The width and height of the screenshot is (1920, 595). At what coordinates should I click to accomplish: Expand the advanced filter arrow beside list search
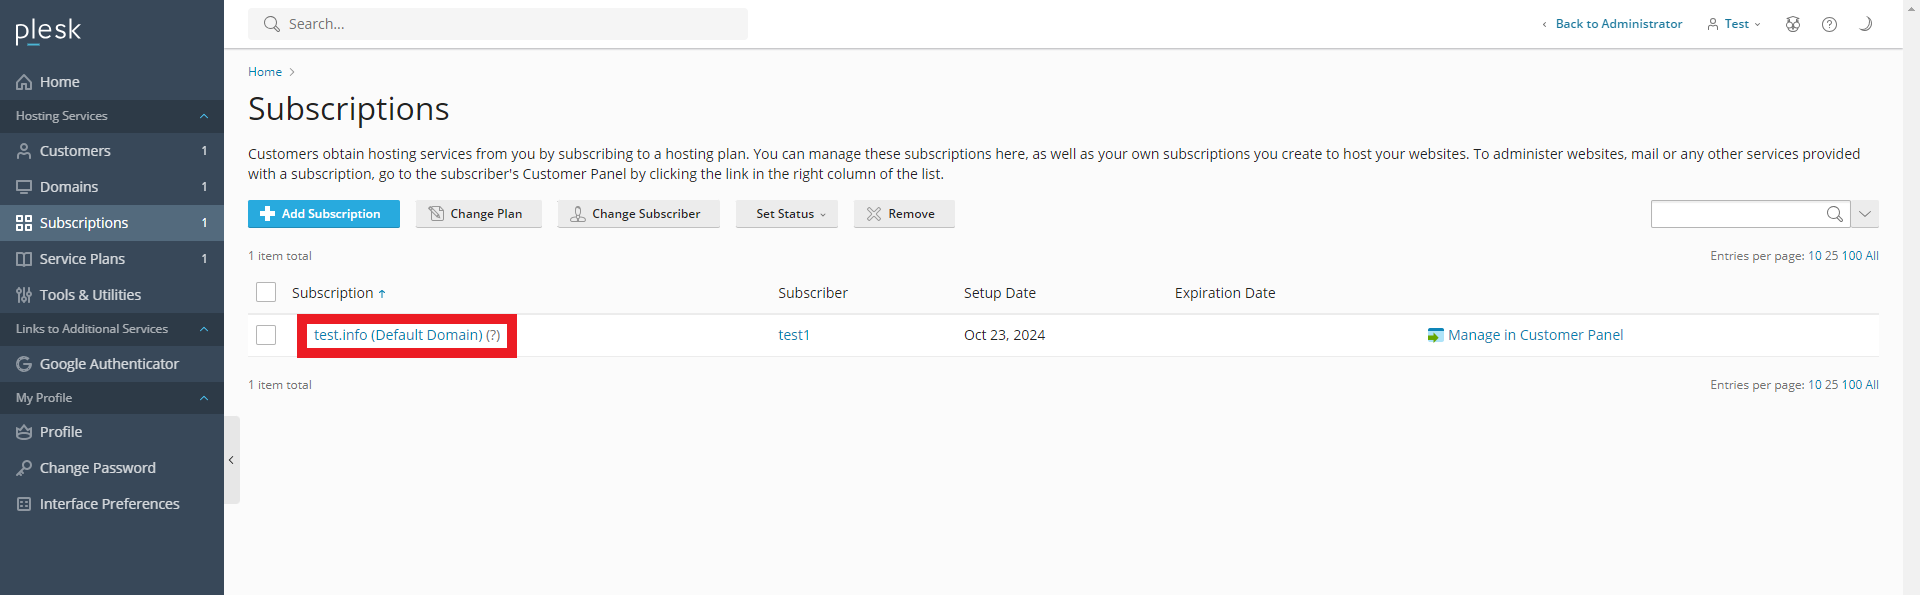point(1865,214)
